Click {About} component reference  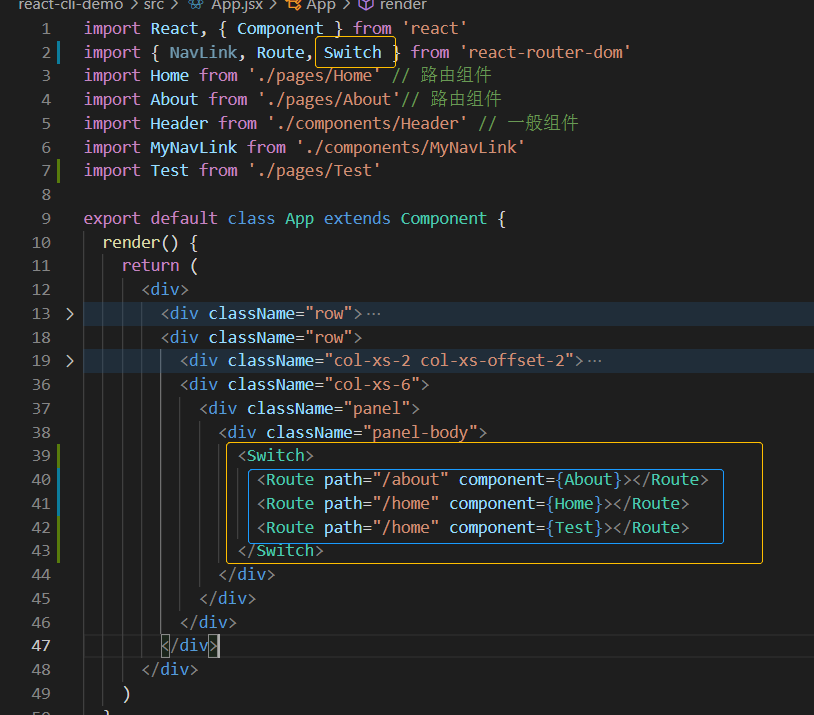click(x=589, y=480)
